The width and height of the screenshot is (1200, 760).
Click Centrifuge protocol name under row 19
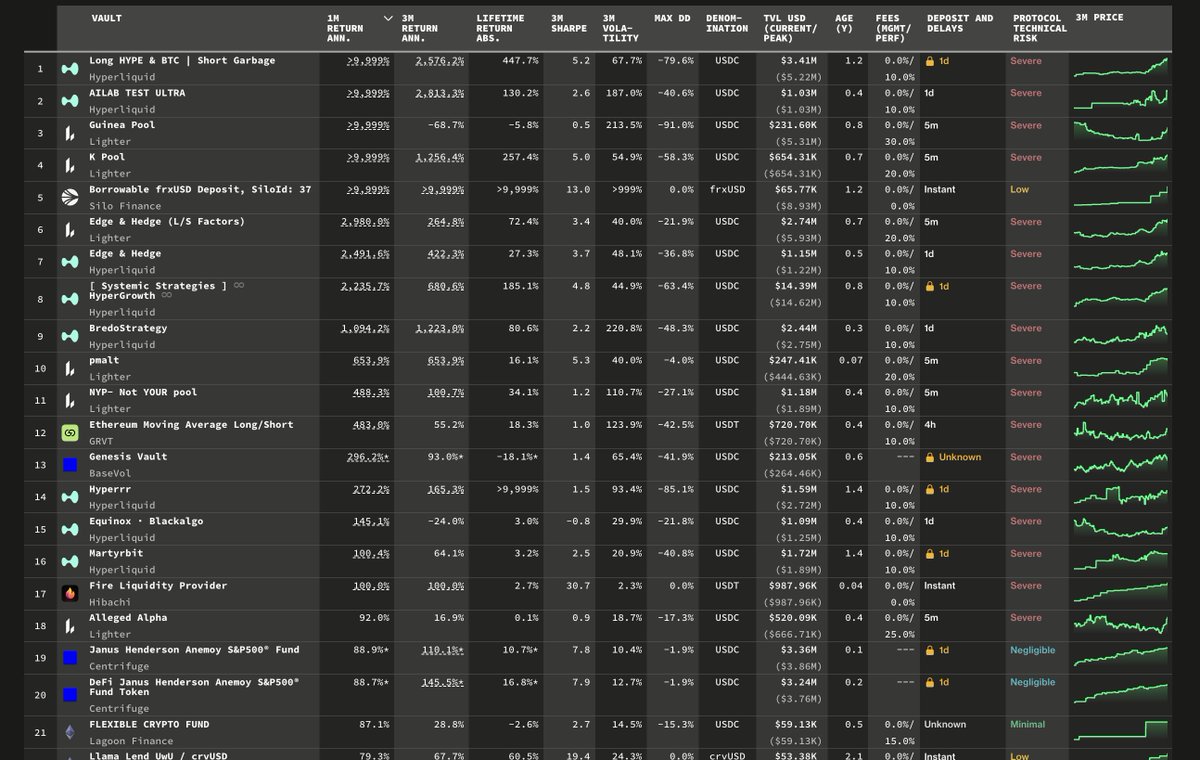[119, 666]
